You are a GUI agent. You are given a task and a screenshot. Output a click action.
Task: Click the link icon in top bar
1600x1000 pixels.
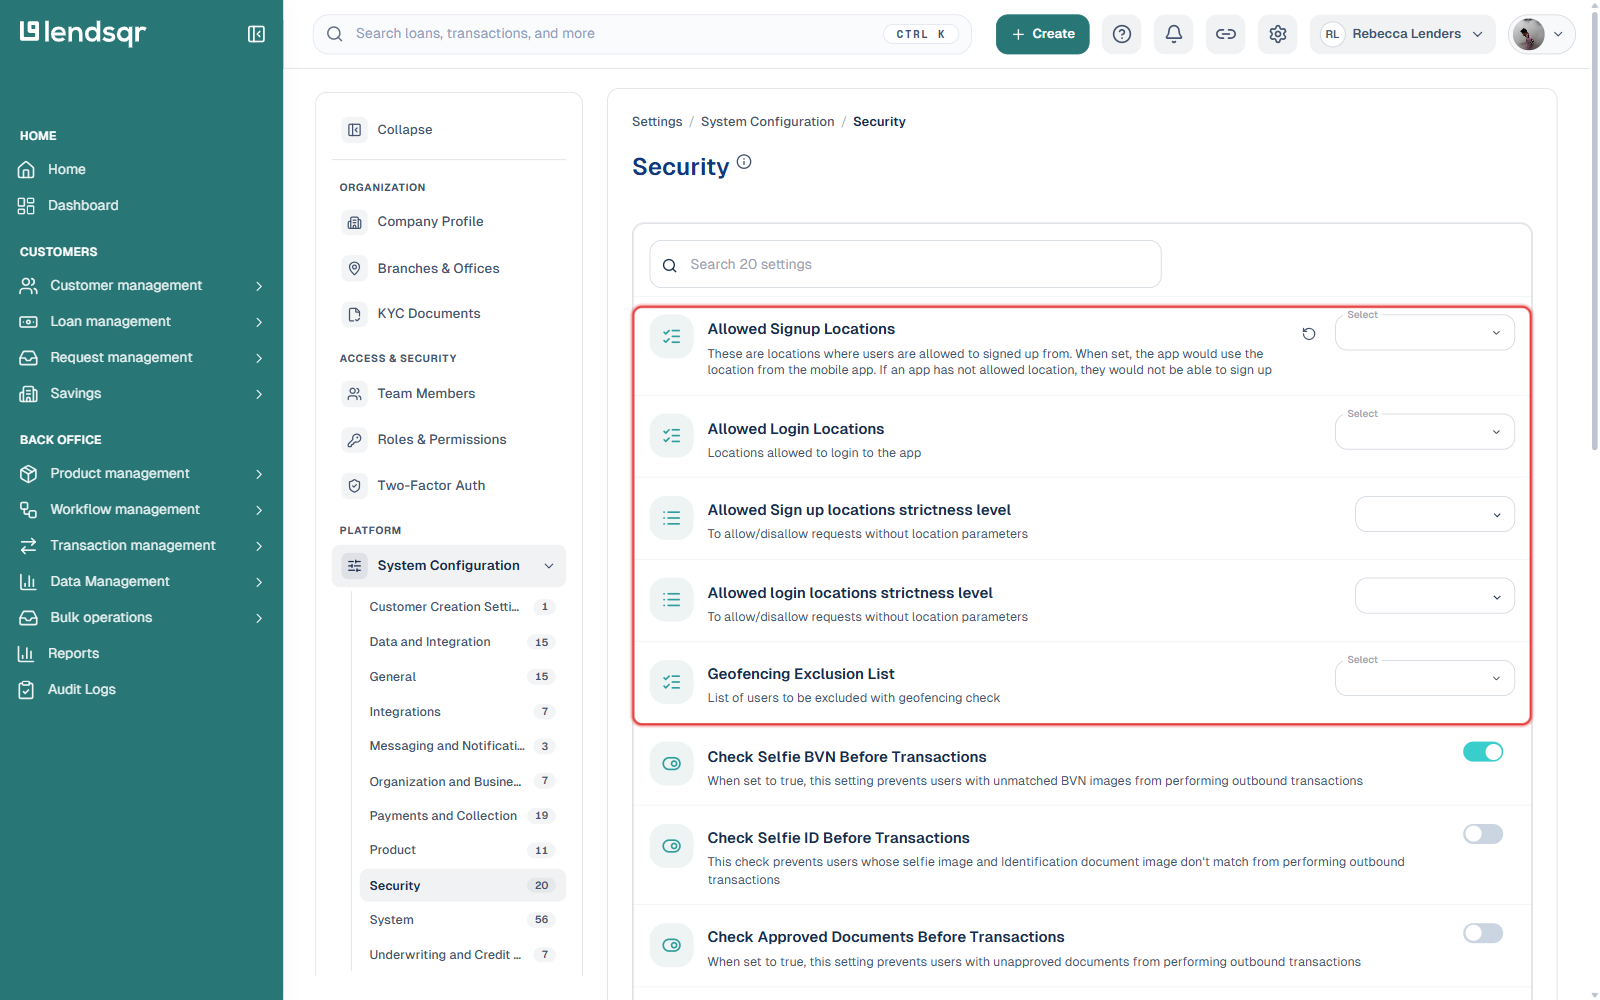click(x=1226, y=34)
